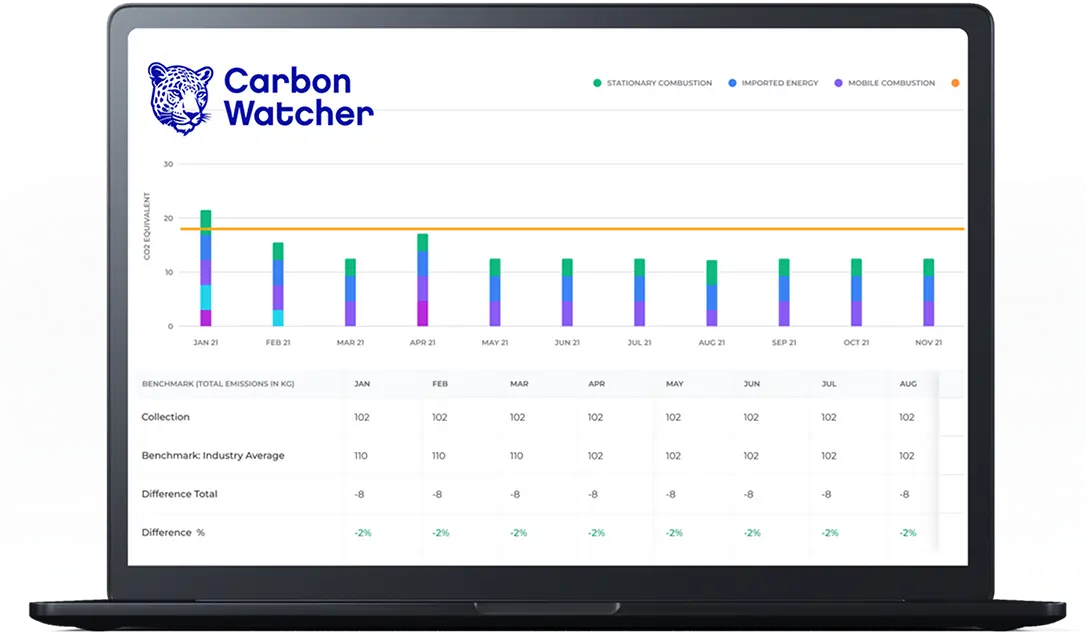Click the Benchmark: Industry Average row label
The image size is (1086, 633).
tap(212, 456)
